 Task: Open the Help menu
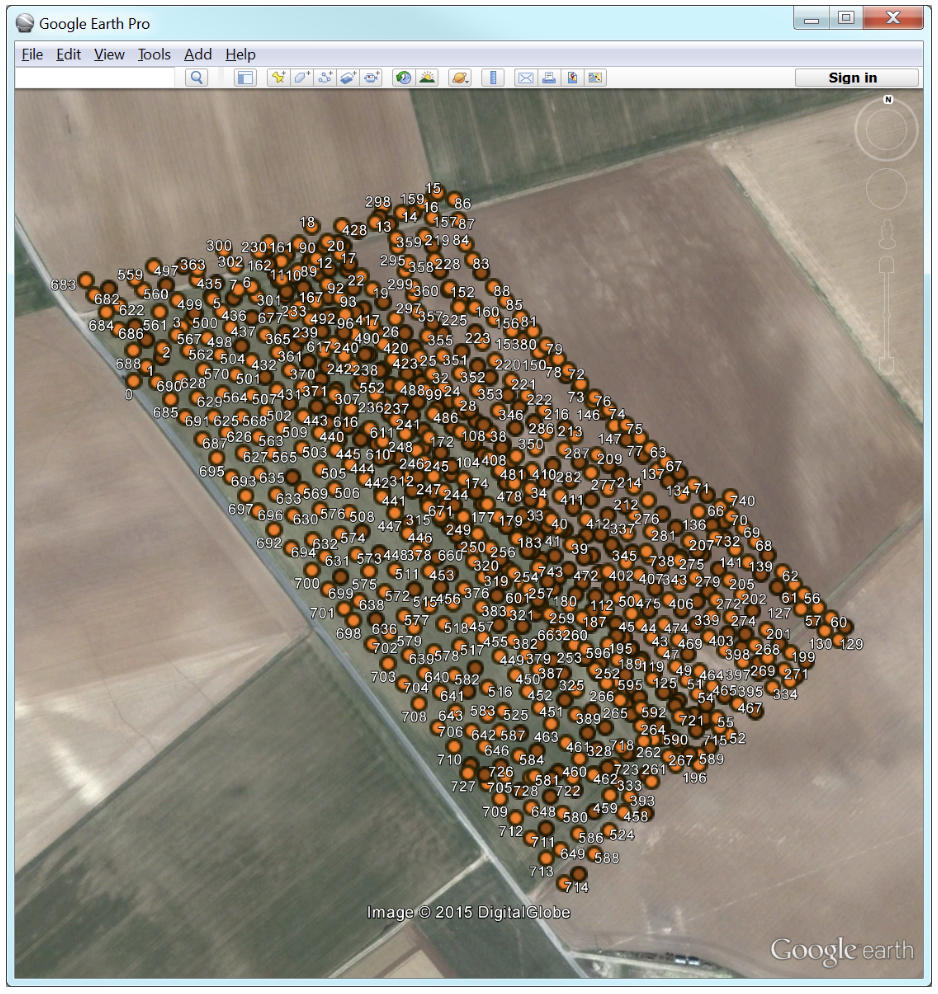tap(240, 55)
